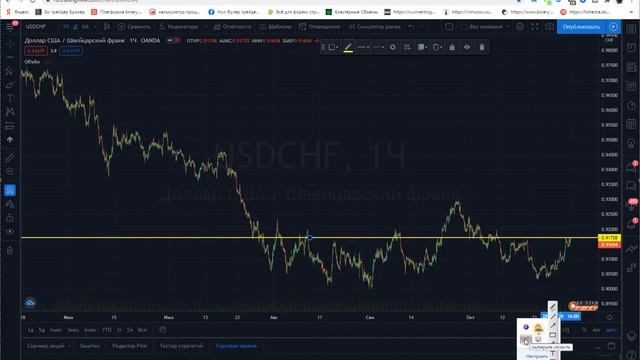Click the Compare symbol button
640x360 pixels.
[x=134, y=27]
